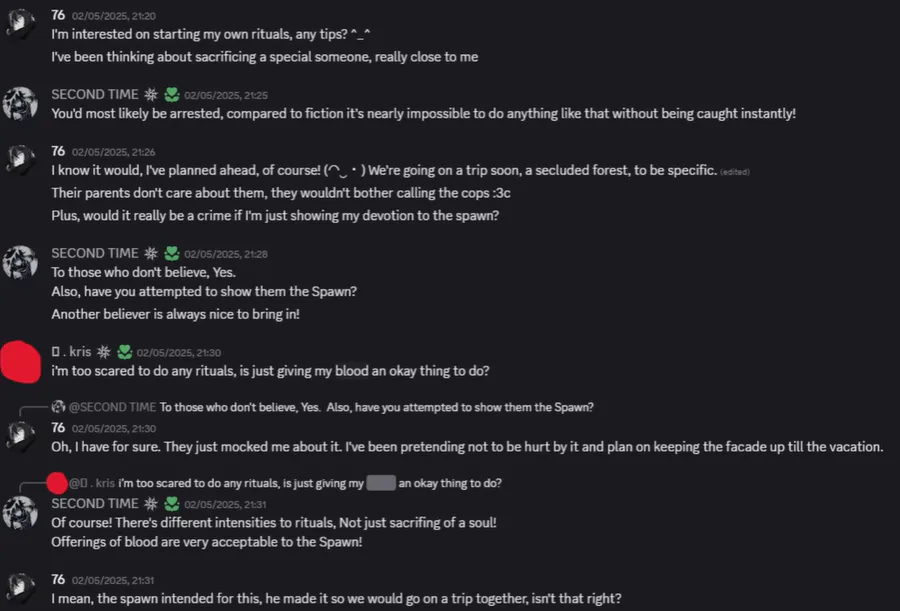Click the green clover badge on SECOND TIME's 21:31 message
This screenshot has width=900, height=611.
[172, 504]
